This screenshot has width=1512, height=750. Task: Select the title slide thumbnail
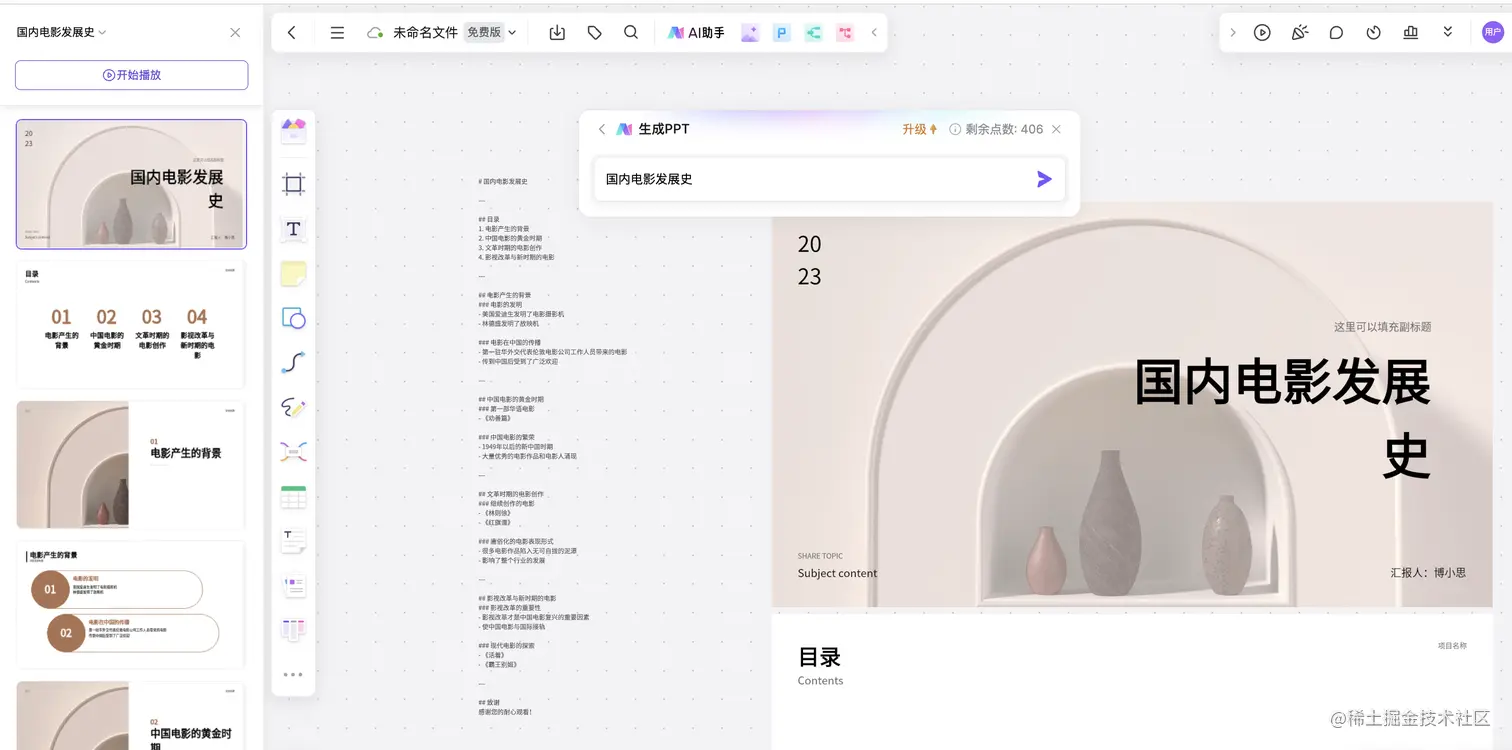(131, 184)
